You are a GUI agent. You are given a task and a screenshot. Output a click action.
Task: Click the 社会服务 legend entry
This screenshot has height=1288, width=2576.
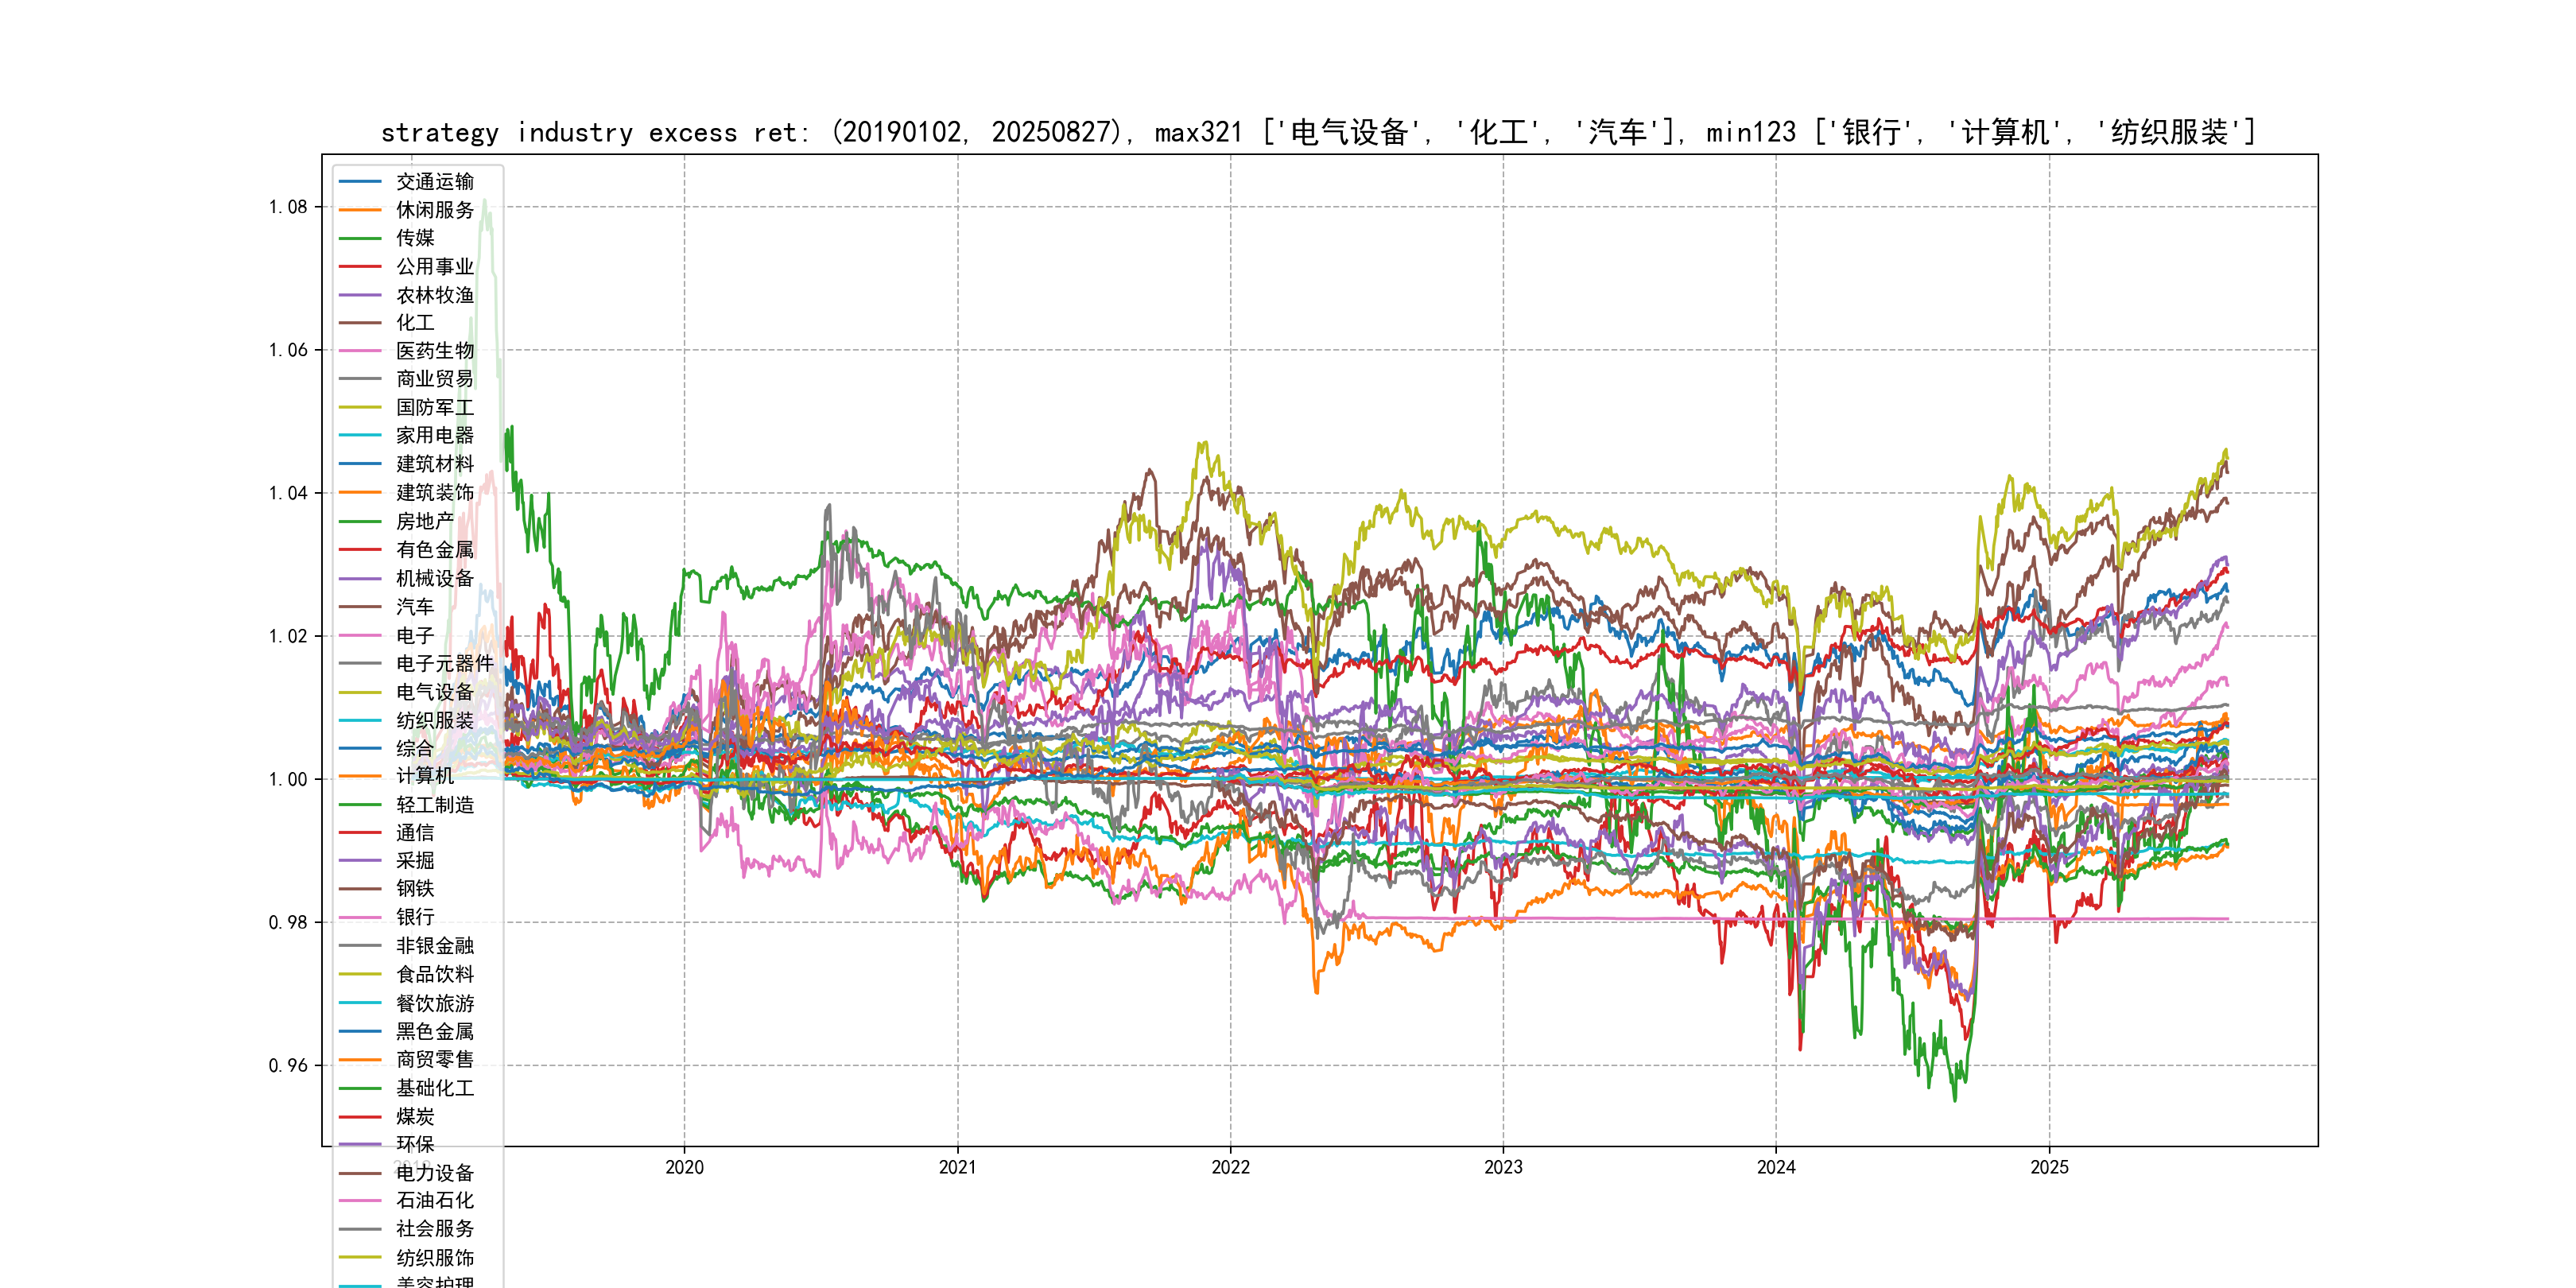point(435,1229)
